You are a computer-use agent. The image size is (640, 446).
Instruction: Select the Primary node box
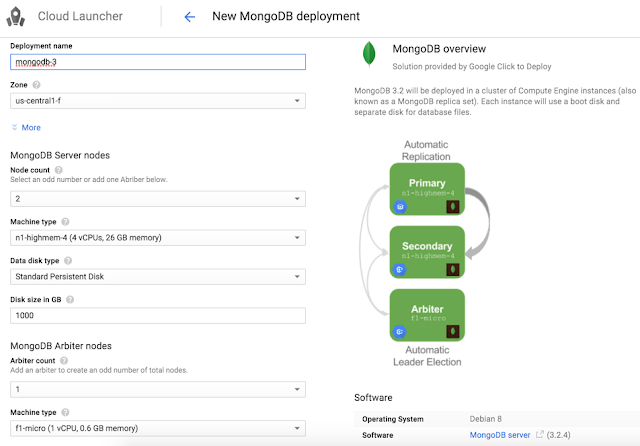pyautogui.click(x=427, y=189)
